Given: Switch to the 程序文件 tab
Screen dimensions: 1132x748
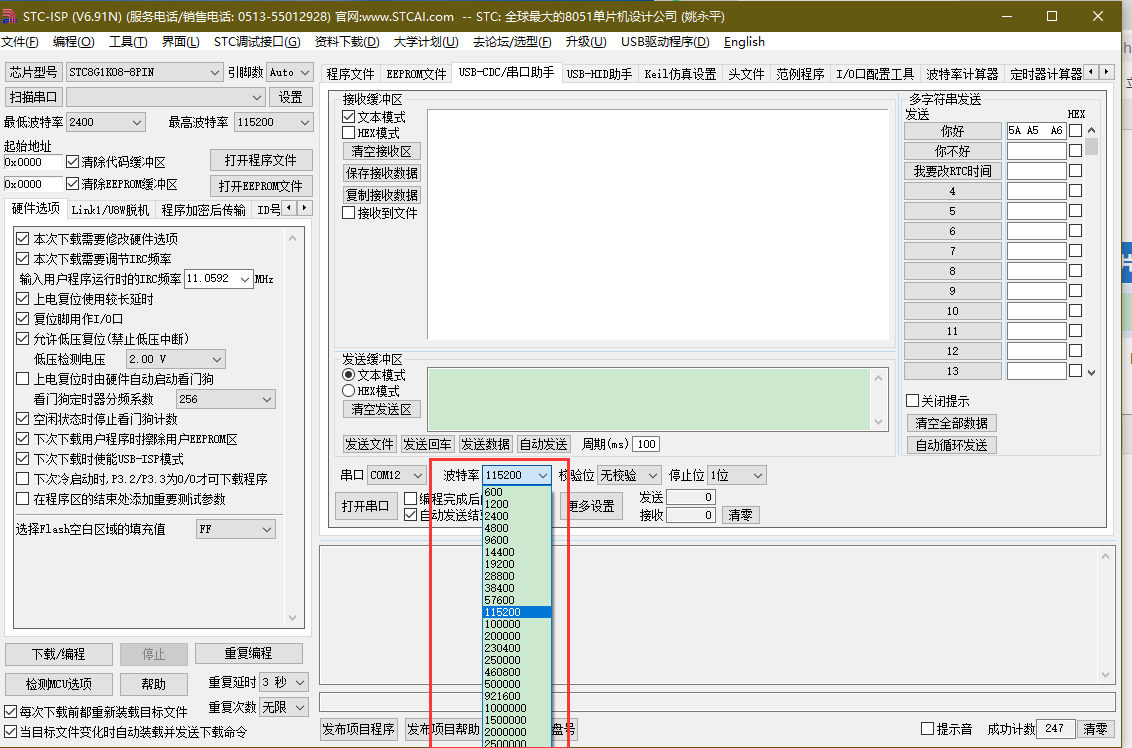Looking at the screenshot, I should pyautogui.click(x=350, y=74).
